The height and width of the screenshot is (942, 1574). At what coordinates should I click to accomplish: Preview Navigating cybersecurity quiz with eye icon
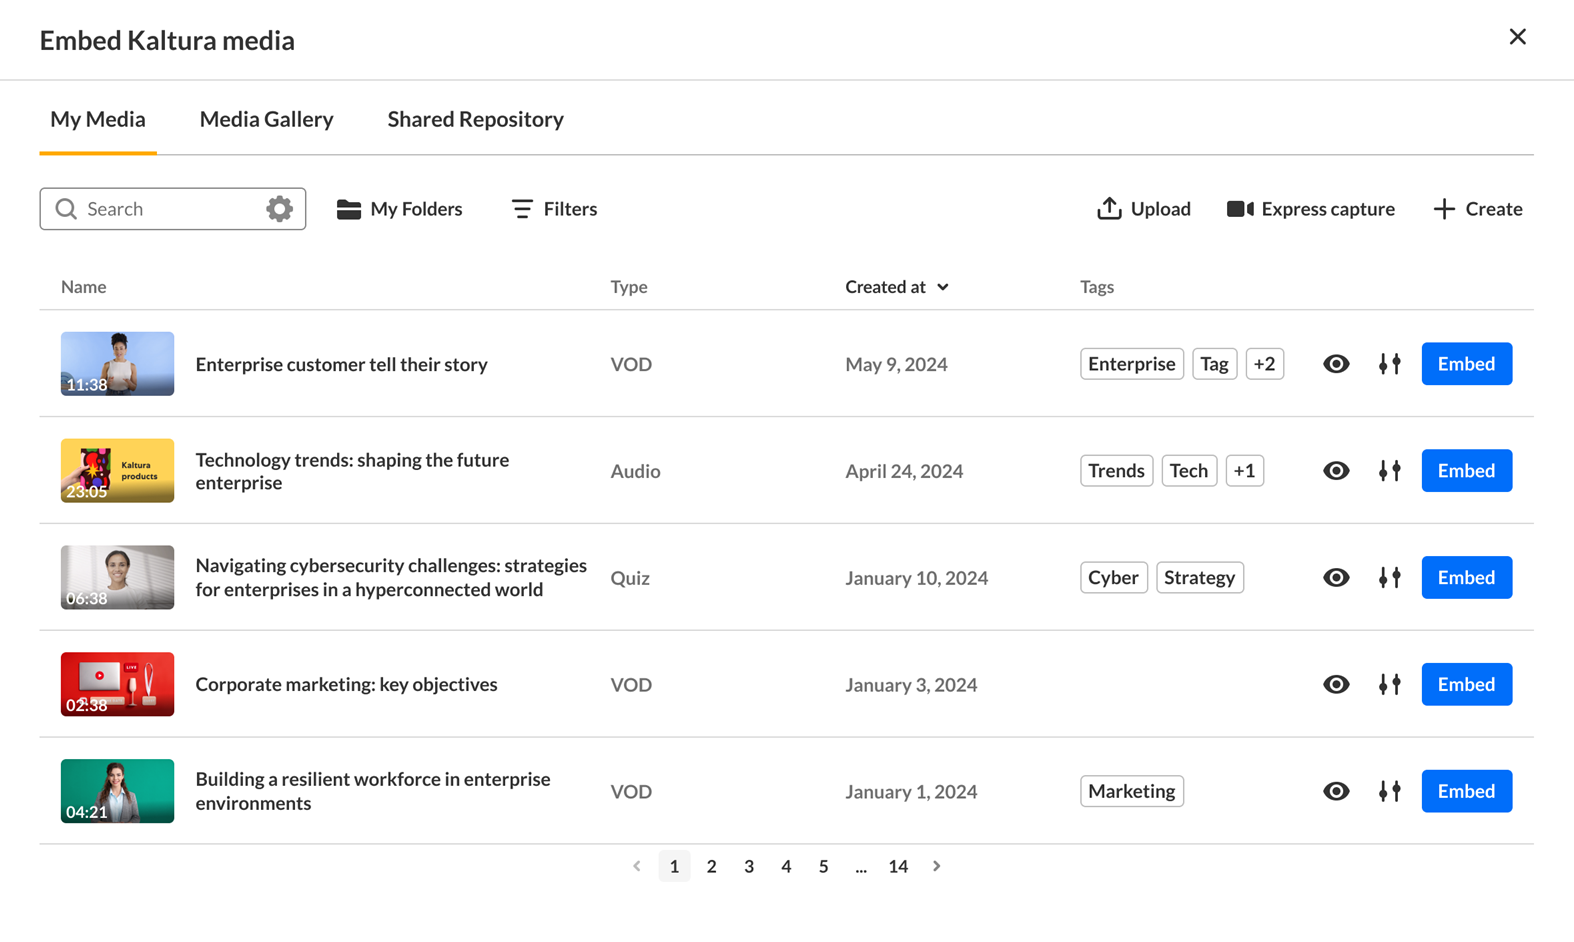point(1336,578)
